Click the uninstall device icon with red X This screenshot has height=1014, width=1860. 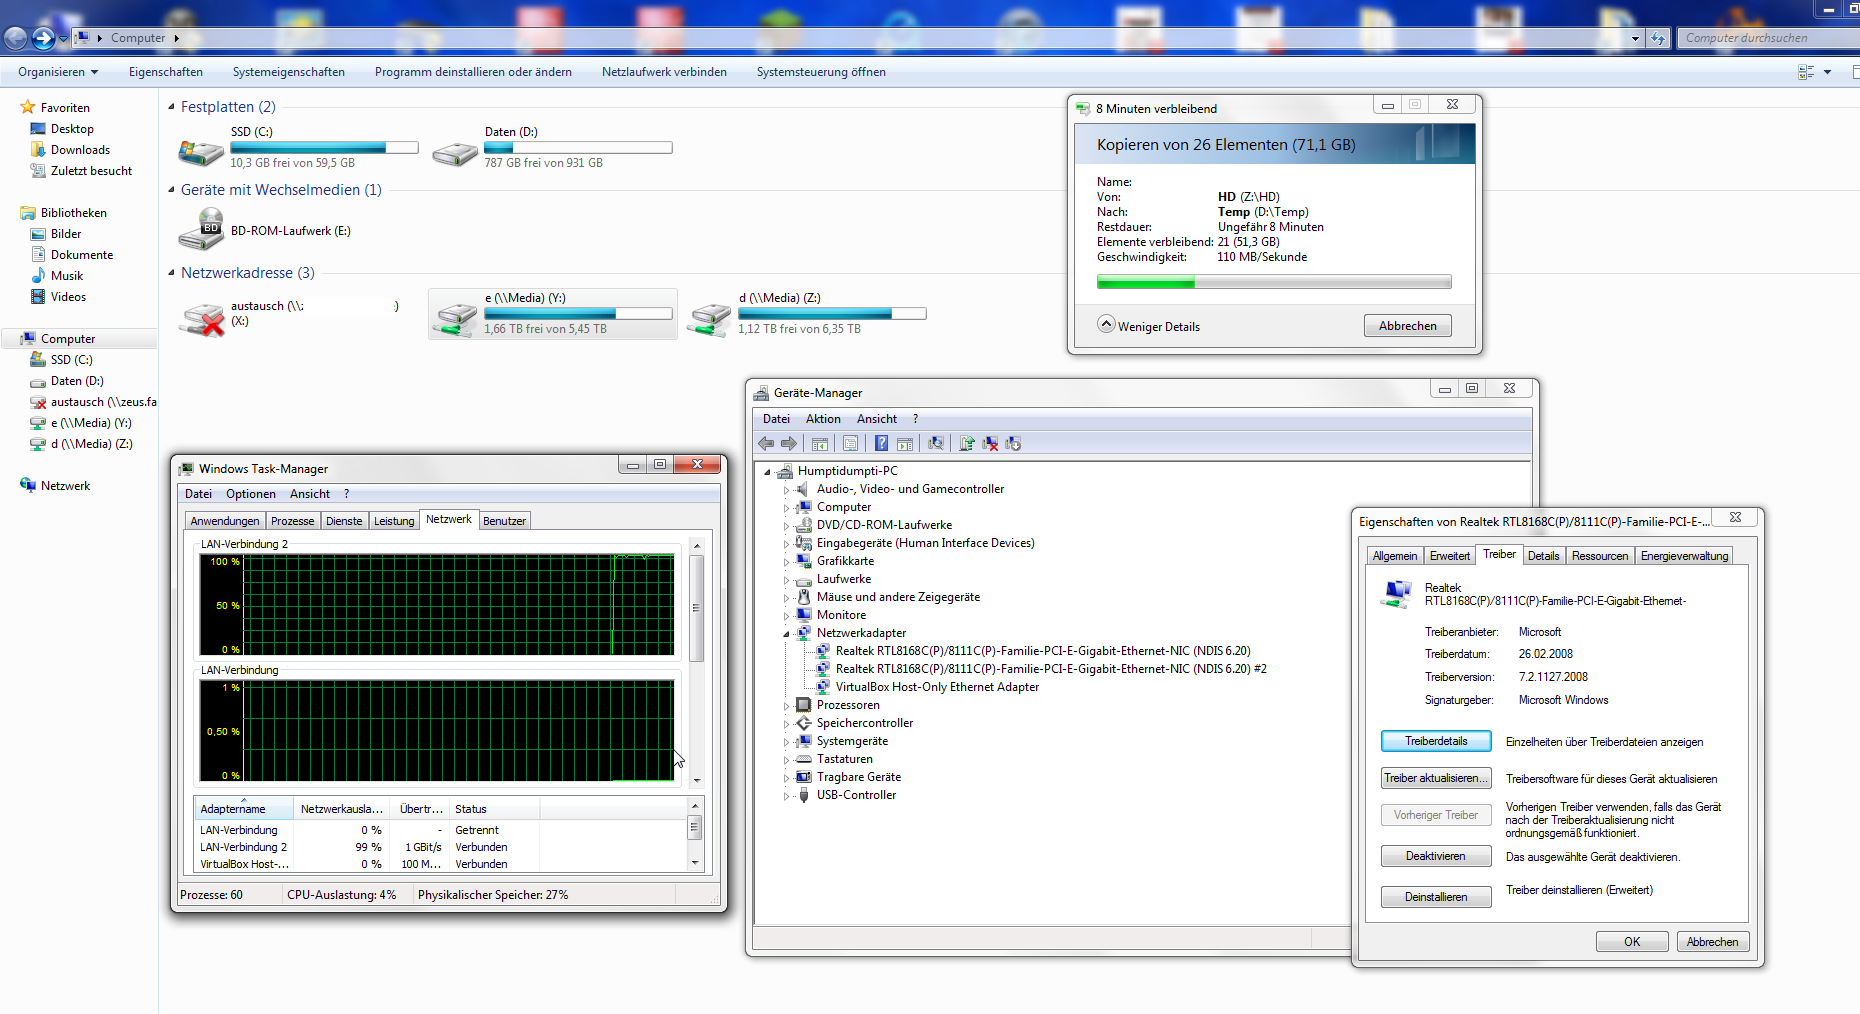click(990, 444)
